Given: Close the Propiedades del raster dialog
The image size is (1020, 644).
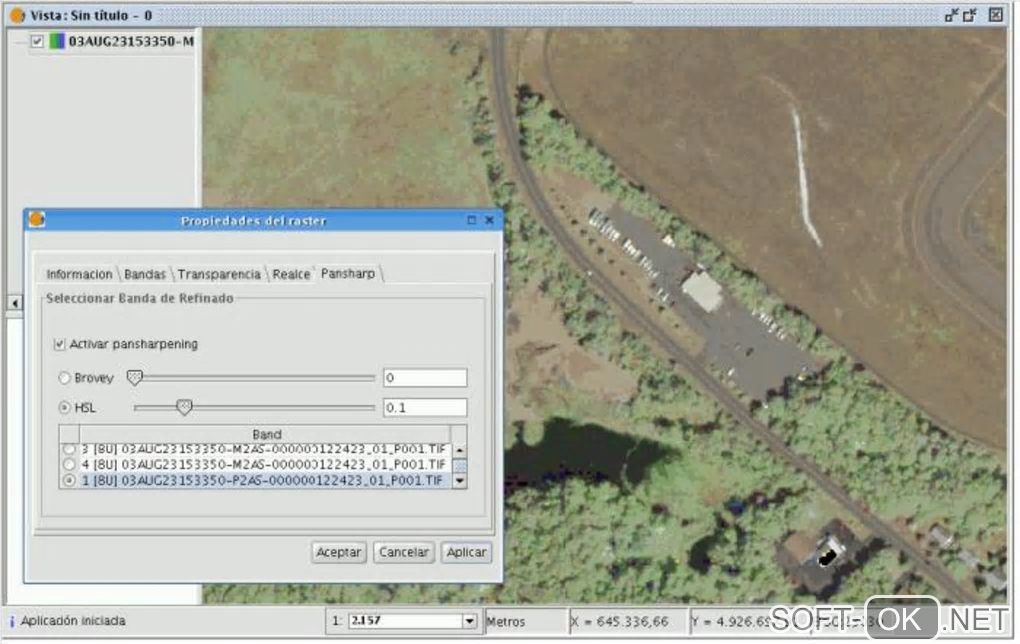Looking at the screenshot, I should click(490, 221).
